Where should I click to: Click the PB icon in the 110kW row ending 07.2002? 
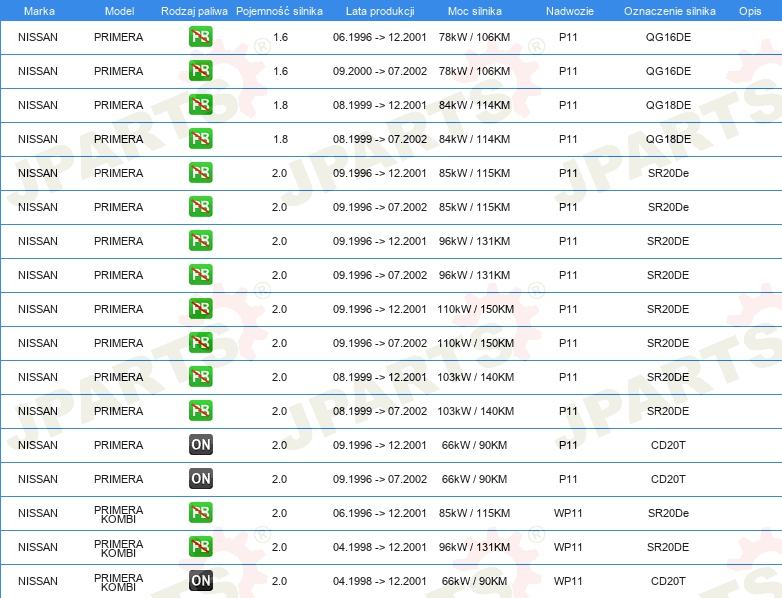point(200,343)
